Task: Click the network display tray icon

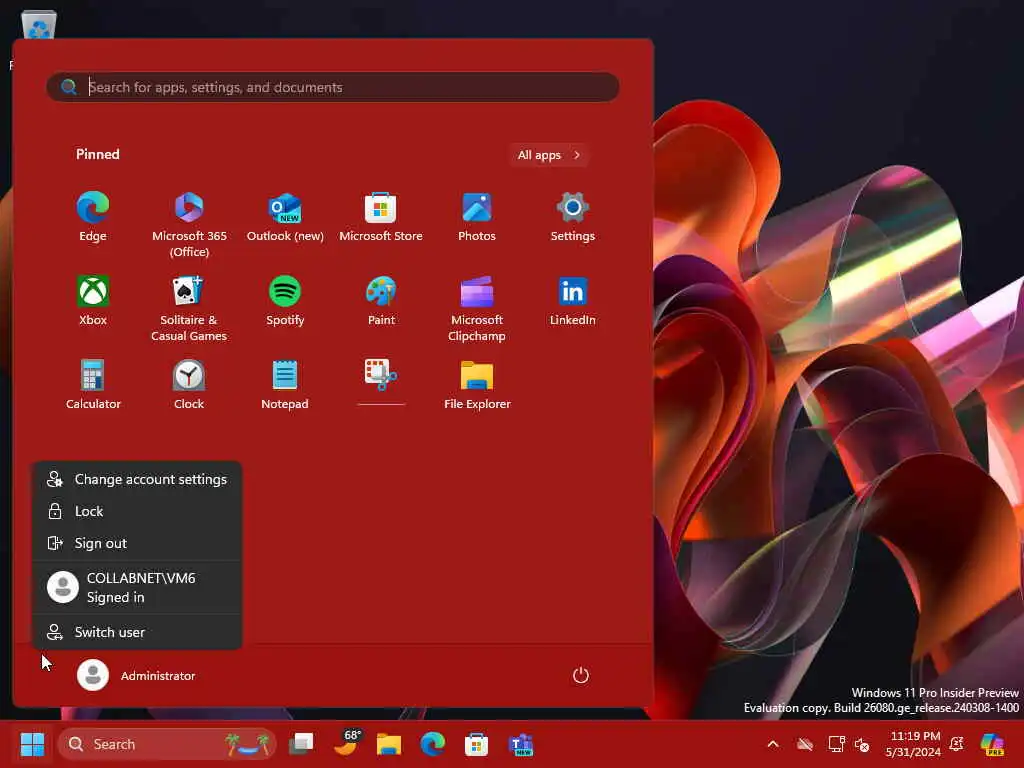Action: 836,744
